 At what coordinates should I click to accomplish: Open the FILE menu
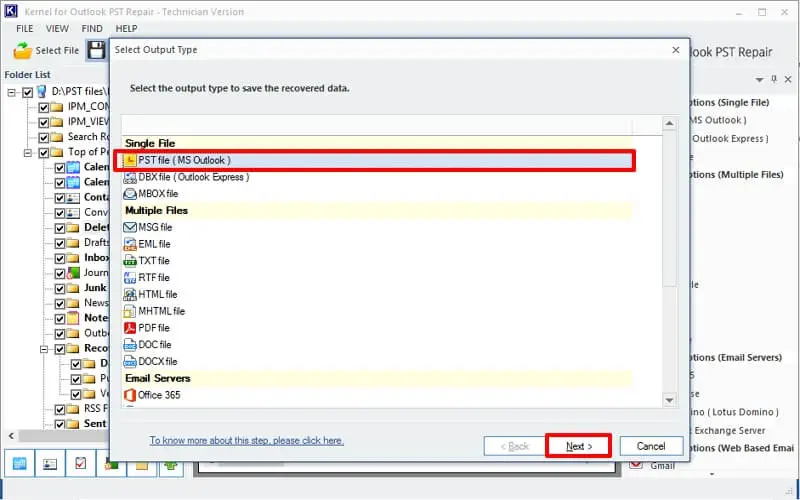tap(24, 29)
